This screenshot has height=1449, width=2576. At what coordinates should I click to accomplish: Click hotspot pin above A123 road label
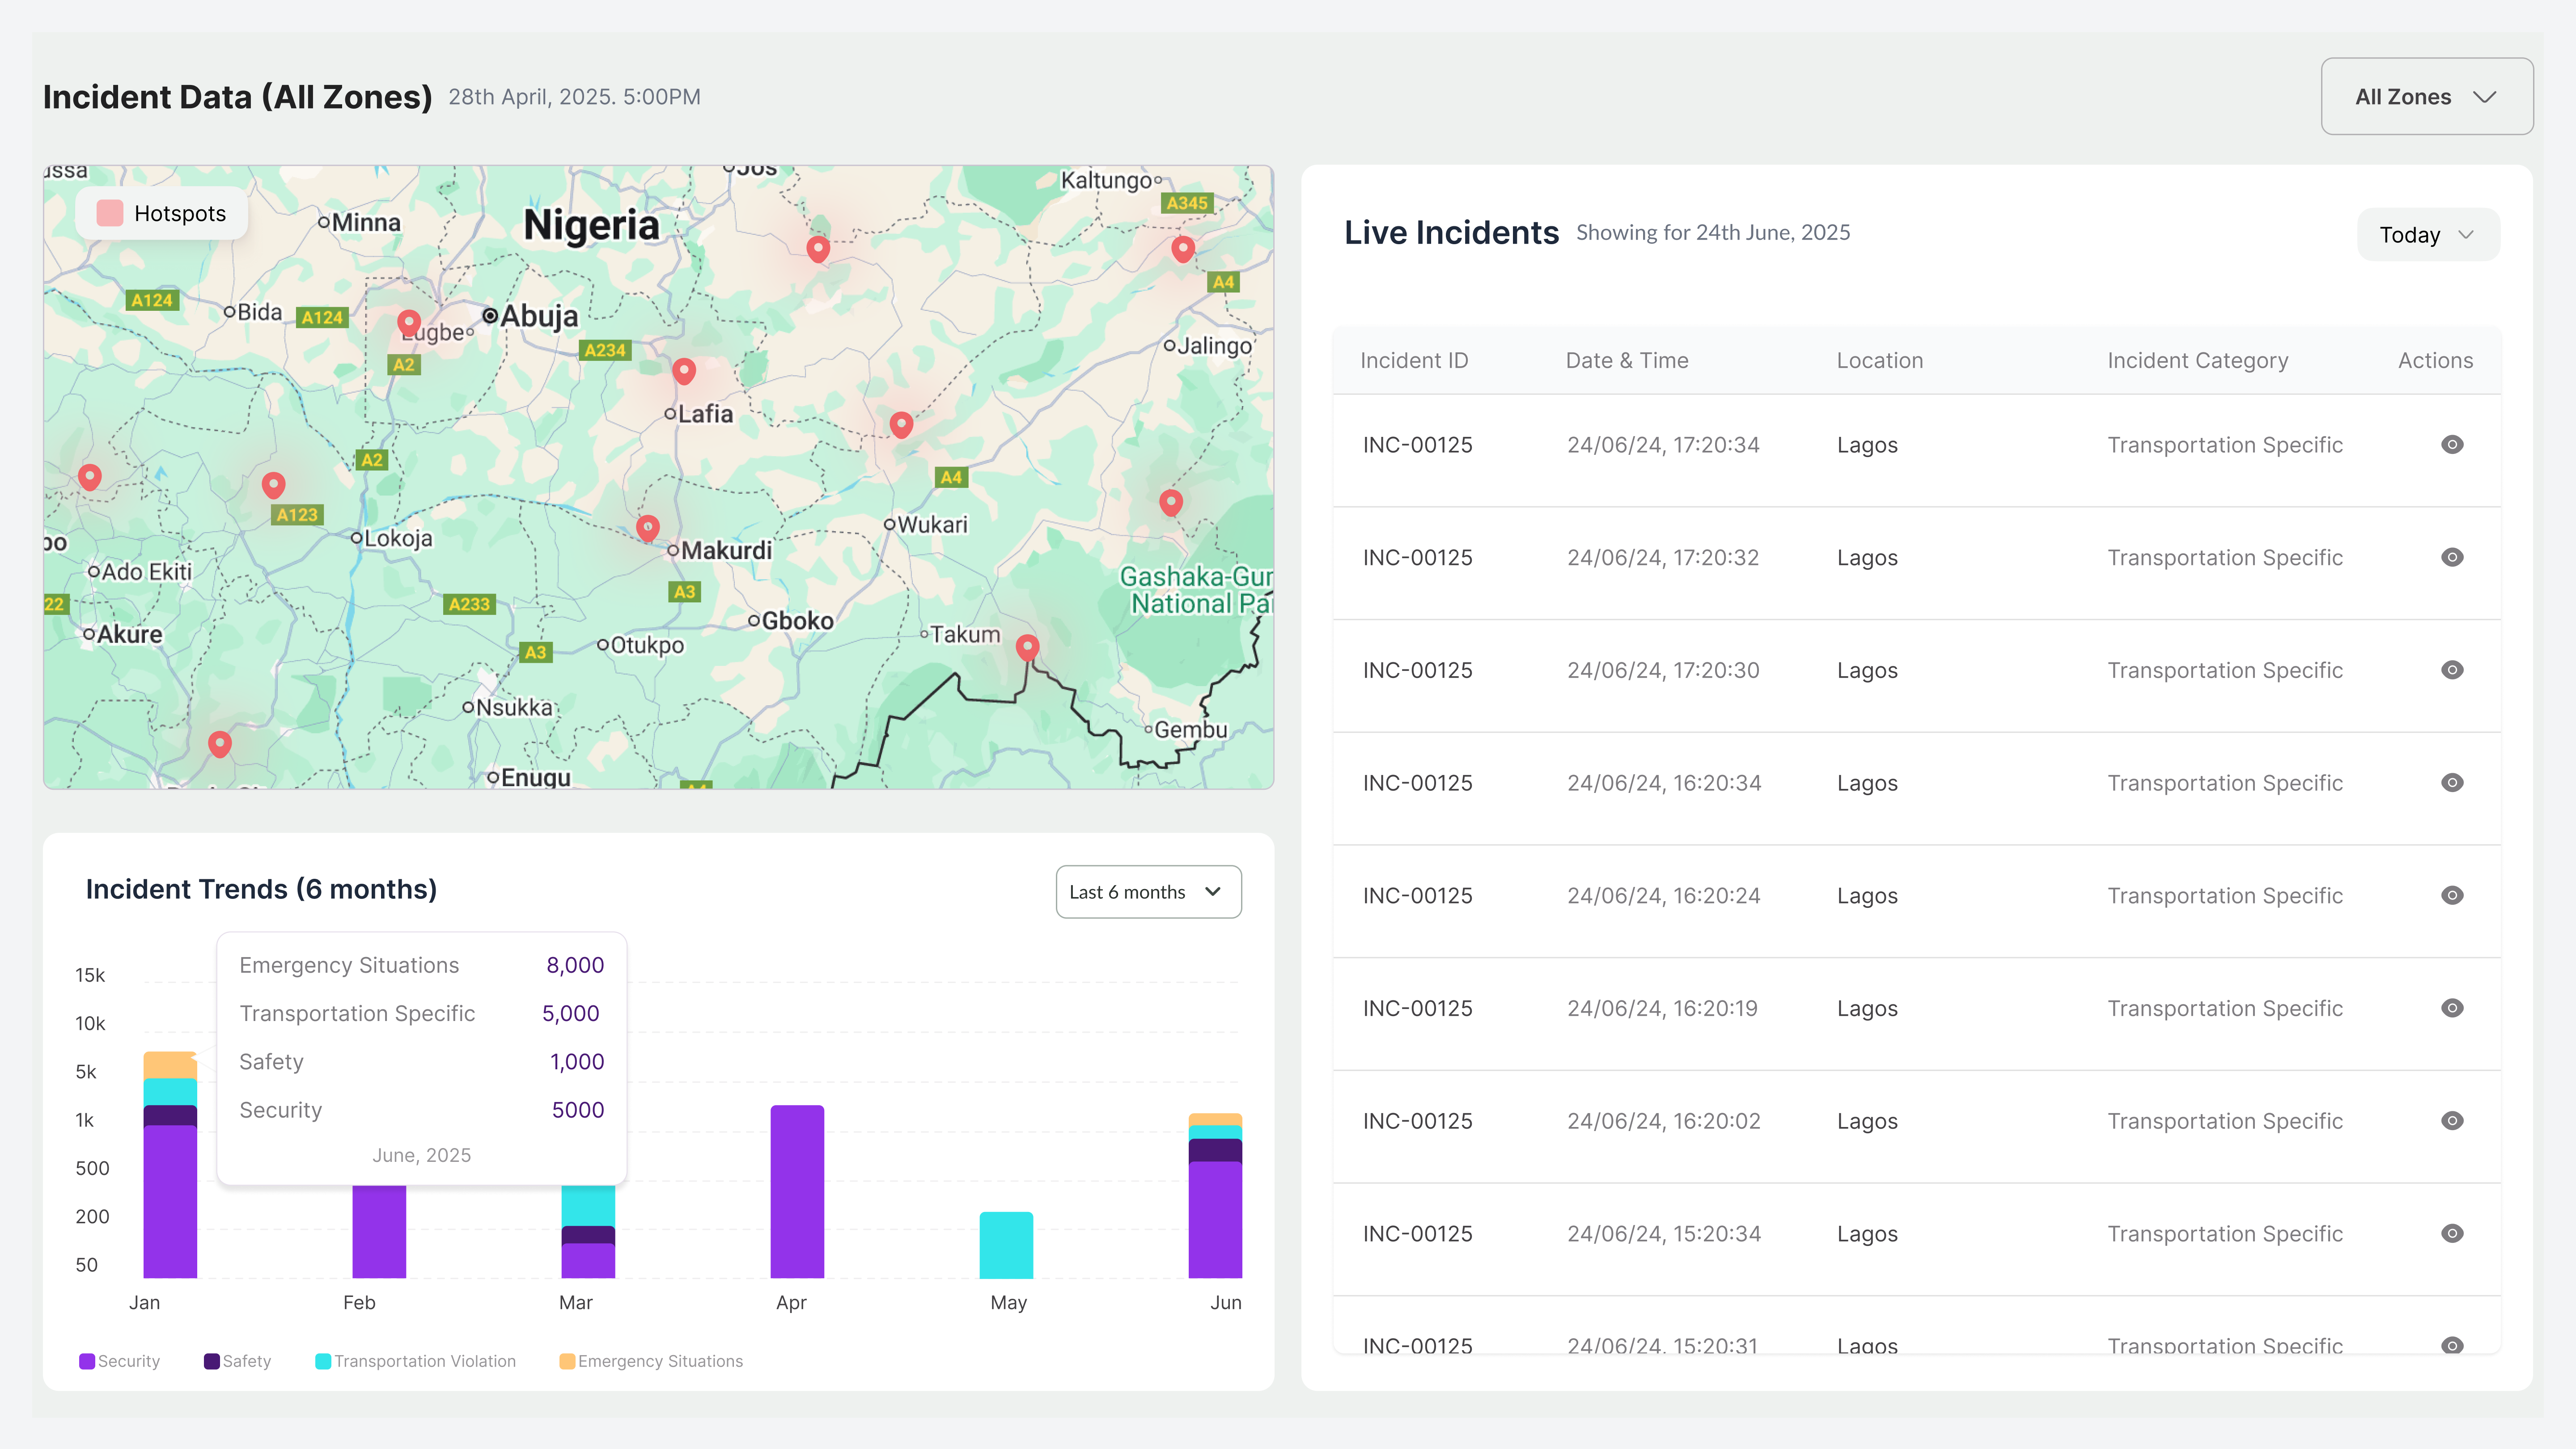point(273,486)
